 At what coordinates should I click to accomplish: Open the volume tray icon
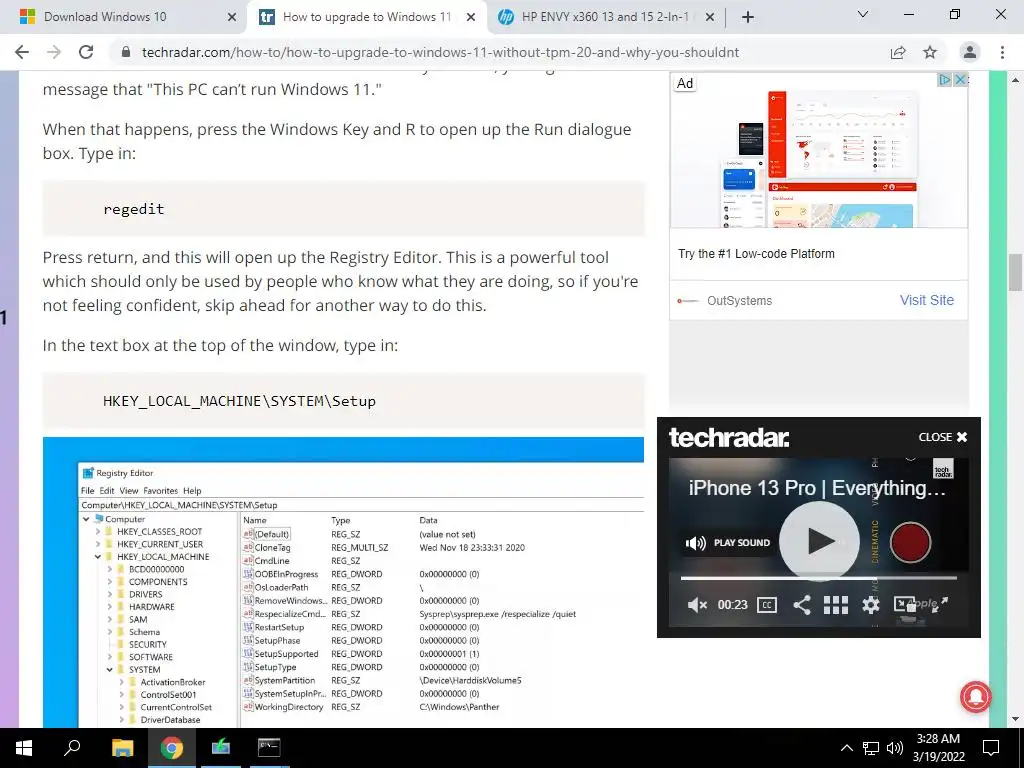(x=895, y=748)
